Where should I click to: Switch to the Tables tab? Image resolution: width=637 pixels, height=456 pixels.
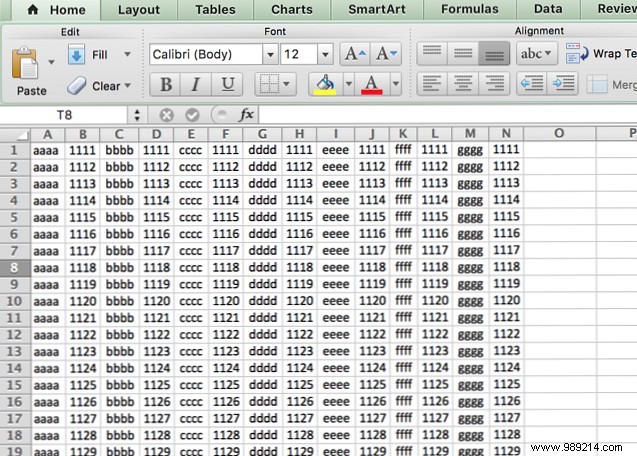coord(215,10)
